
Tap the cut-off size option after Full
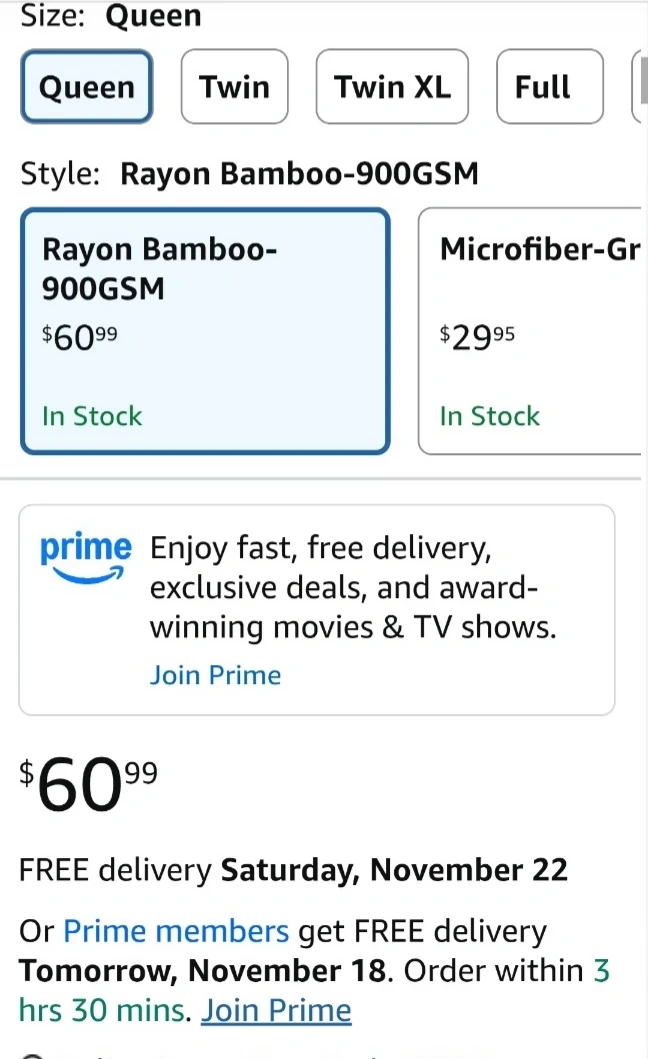[640, 87]
